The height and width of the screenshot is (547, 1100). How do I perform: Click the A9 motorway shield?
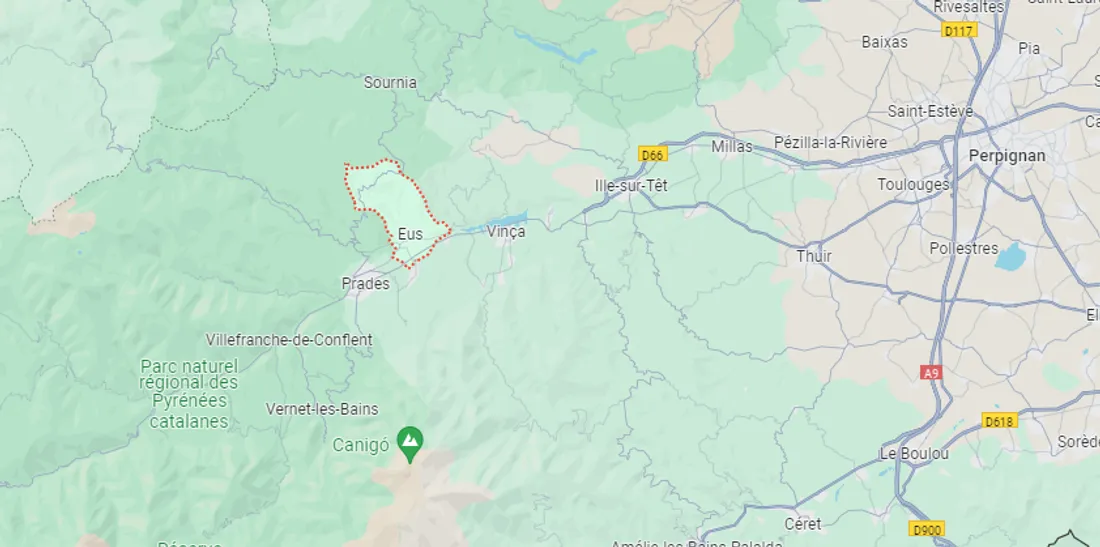(x=931, y=372)
